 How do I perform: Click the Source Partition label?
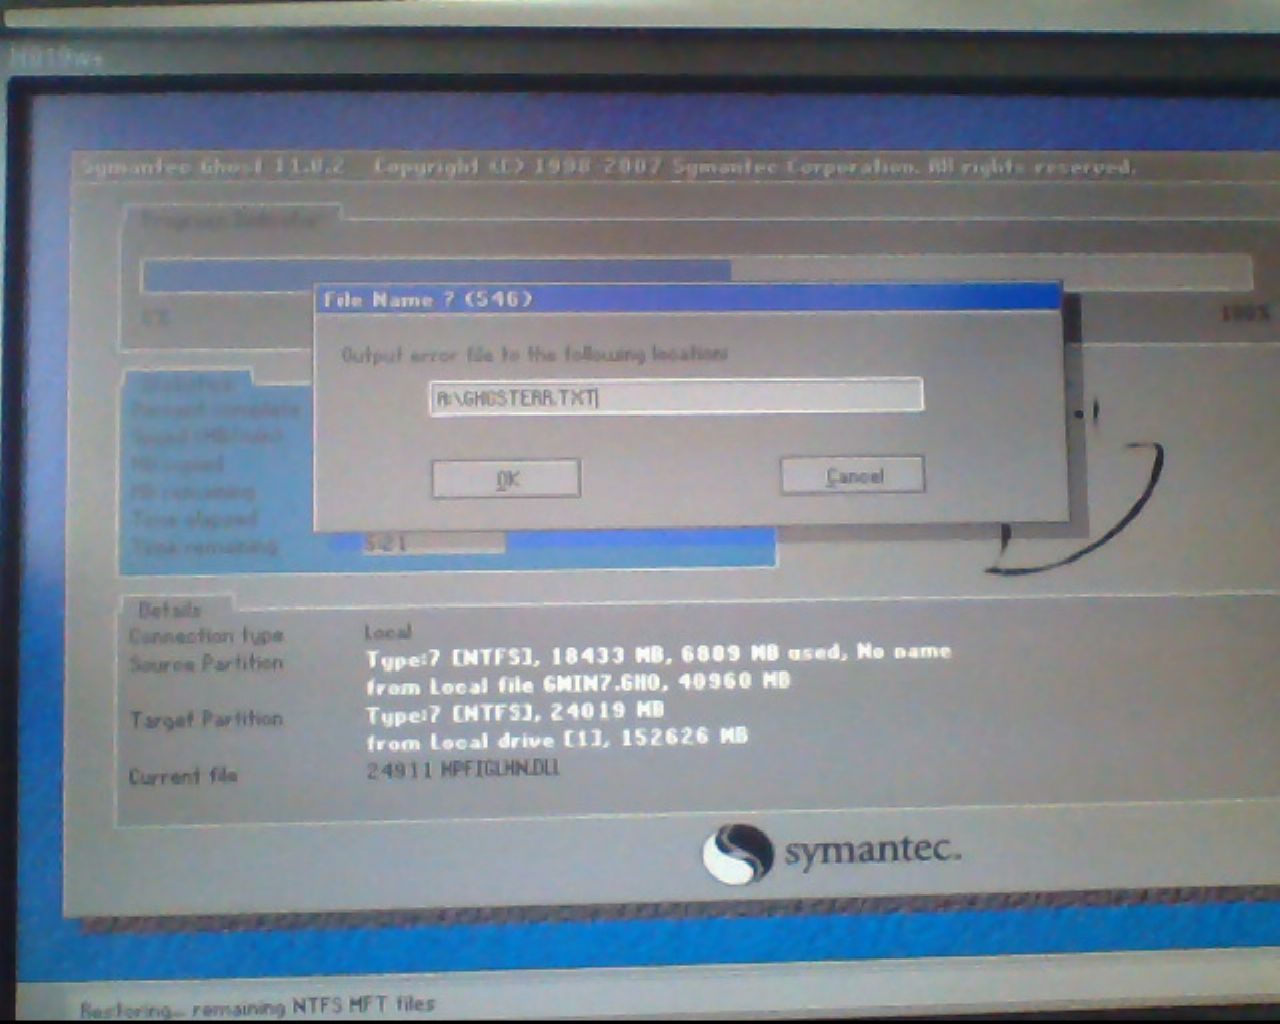(206, 663)
